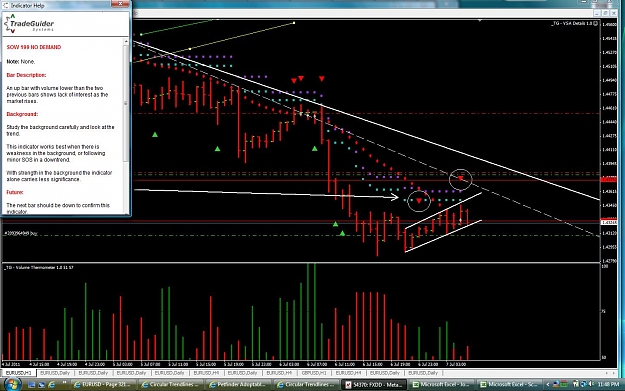Click the 'Background:' heading text
Viewport: 625px width, 391px height.
[22, 114]
